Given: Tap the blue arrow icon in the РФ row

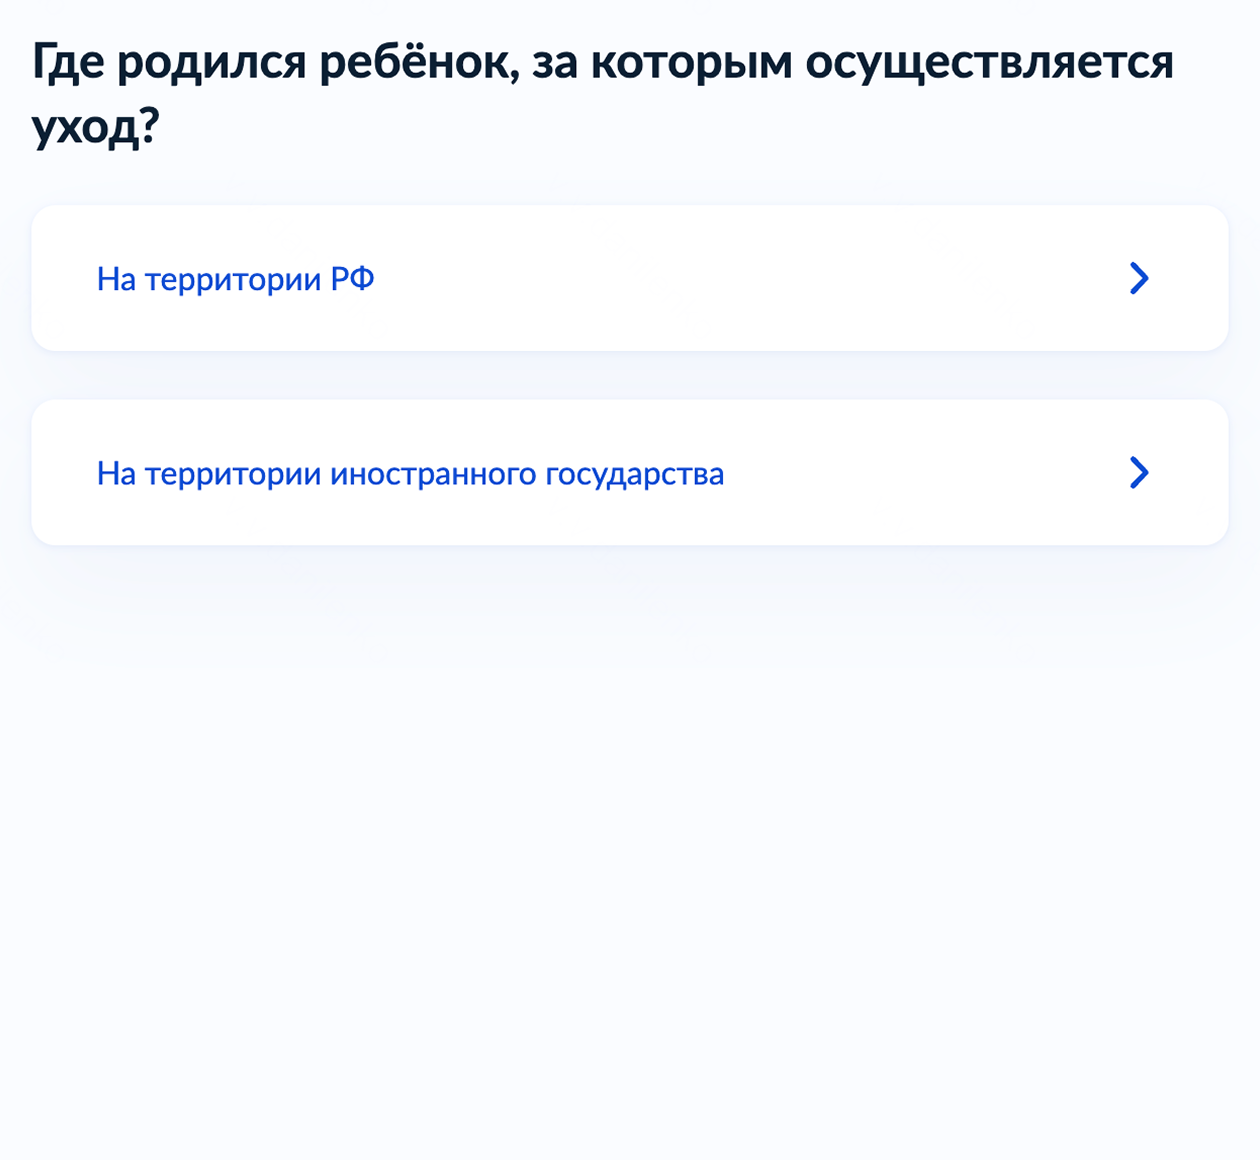Looking at the screenshot, I should 1139,278.
